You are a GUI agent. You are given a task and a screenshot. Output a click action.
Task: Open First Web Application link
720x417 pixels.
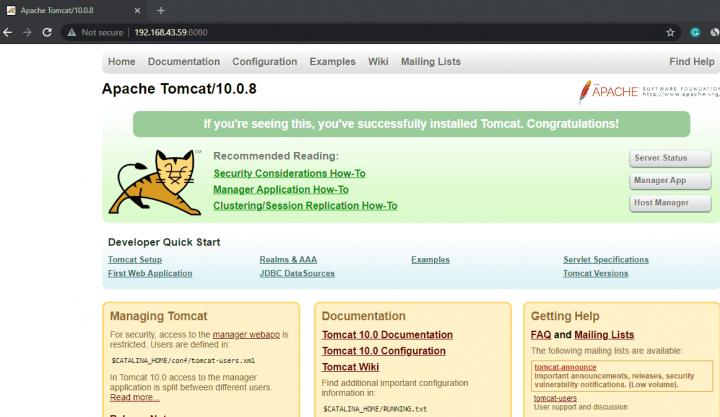tap(150, 273)
